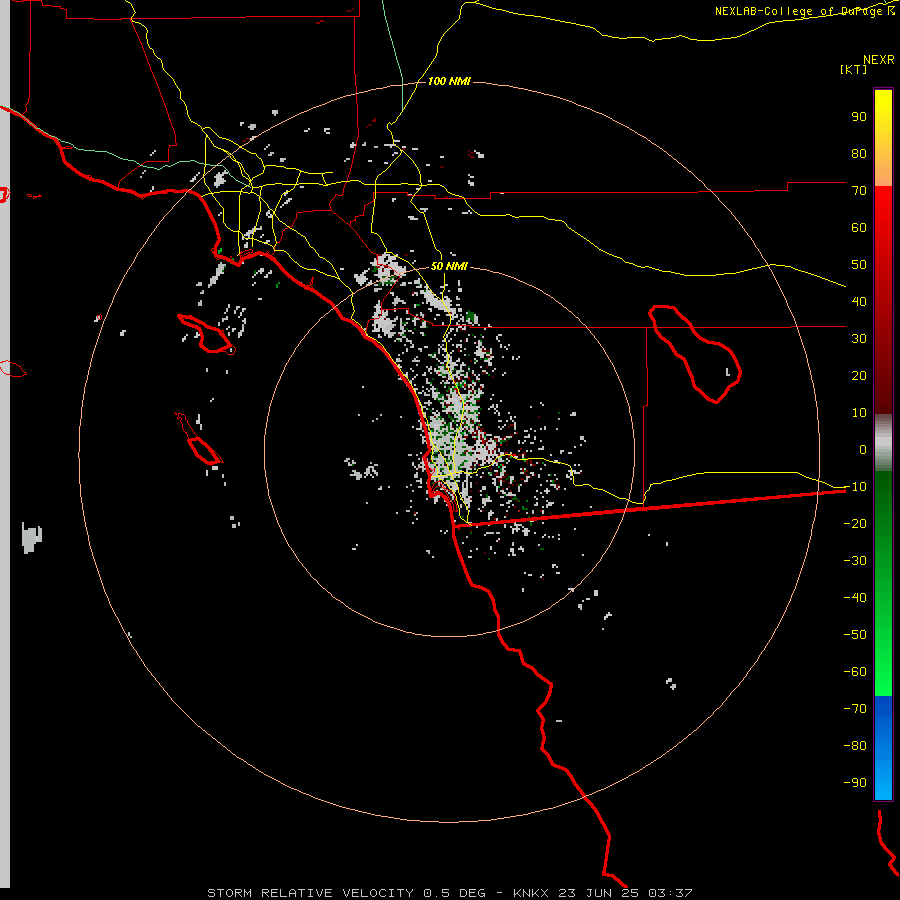This screenshot has width=900, height=900.
Task: Click the Storm Relative Velocity caption text
Action: 449,893
